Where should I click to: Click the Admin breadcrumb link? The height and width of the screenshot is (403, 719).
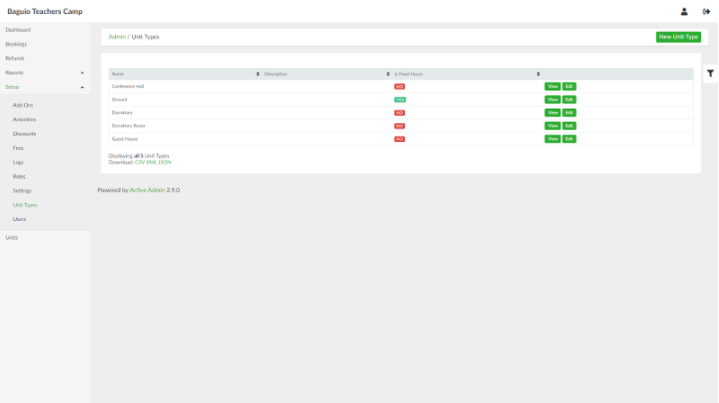pos(117,37)
